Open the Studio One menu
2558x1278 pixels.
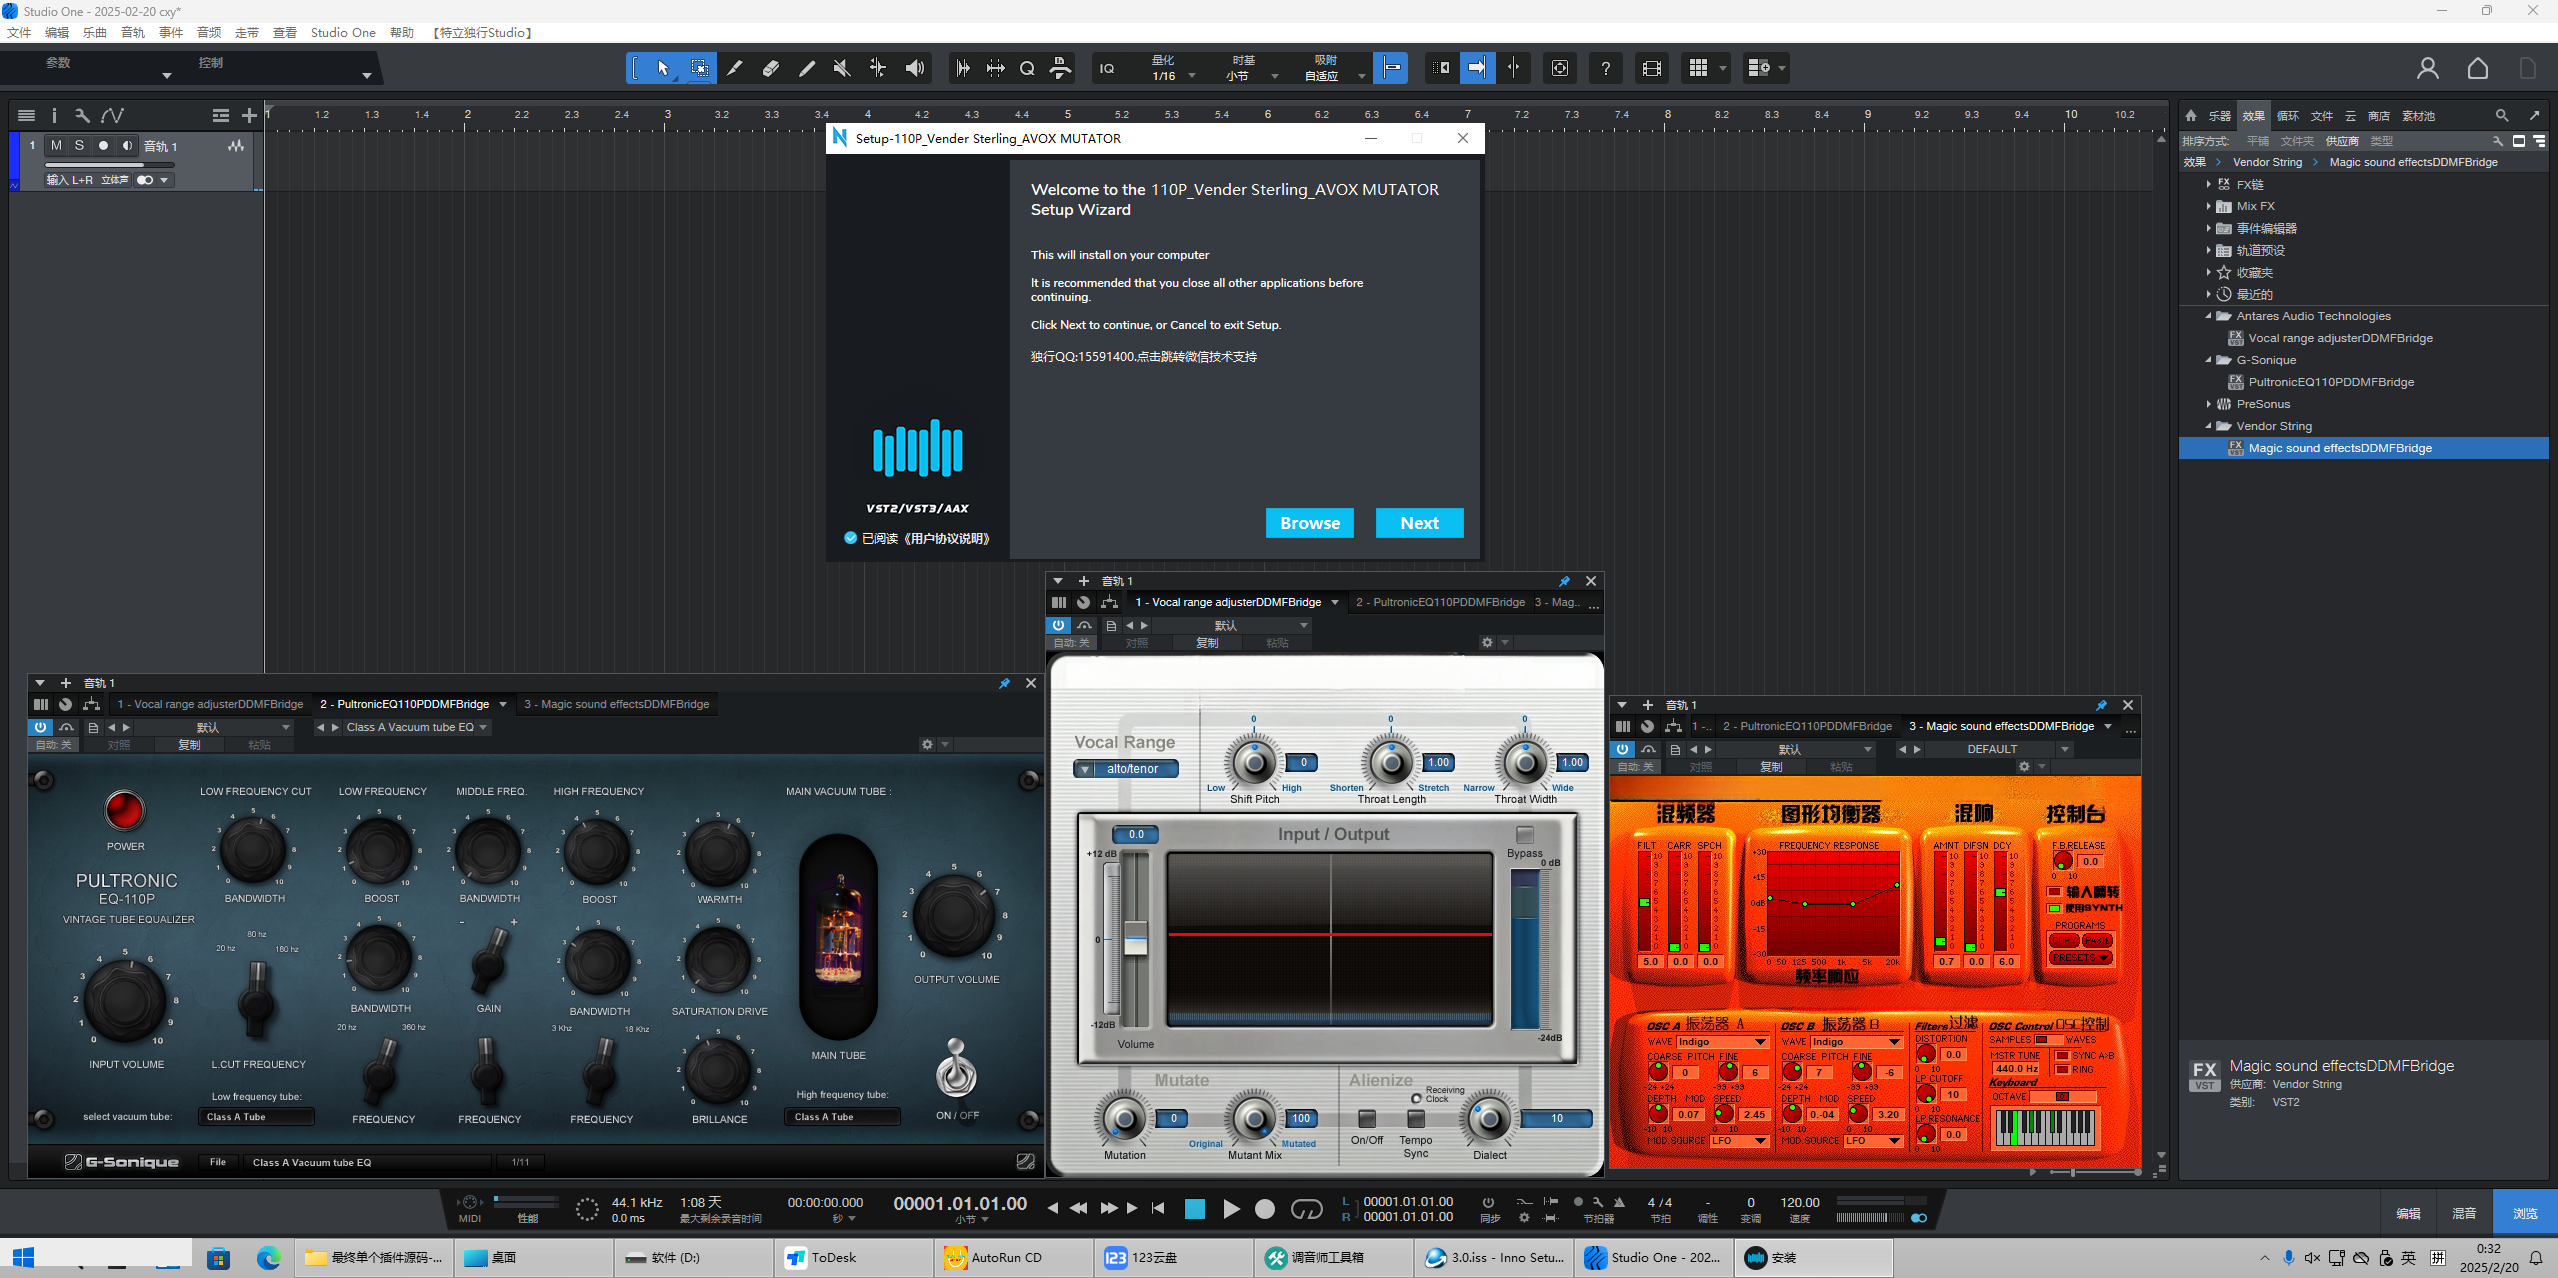pos(343,32)
